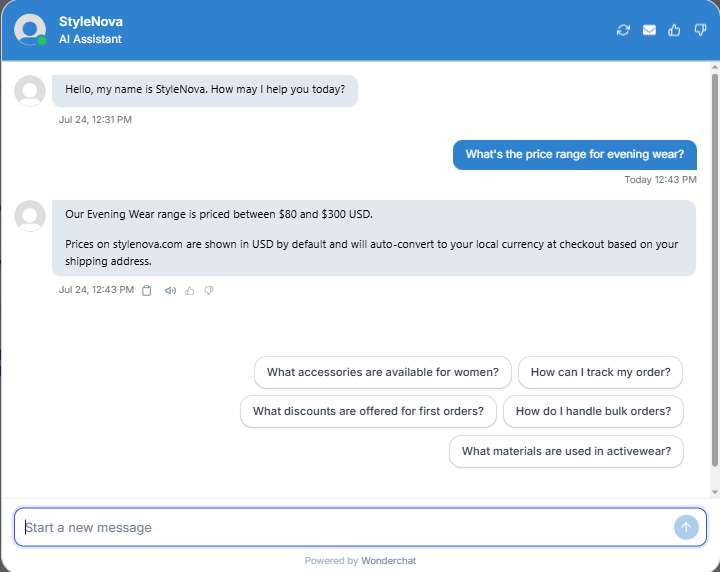The image size is (720, 572).
Task: Click the "Today 12:43 PM" timestamp
Action: [660, 180]
